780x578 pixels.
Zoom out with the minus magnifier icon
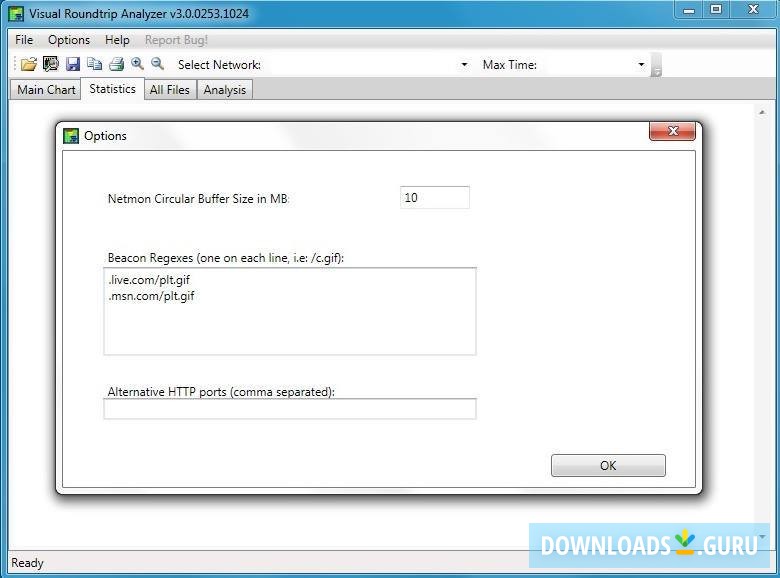(x=158, y=64)
